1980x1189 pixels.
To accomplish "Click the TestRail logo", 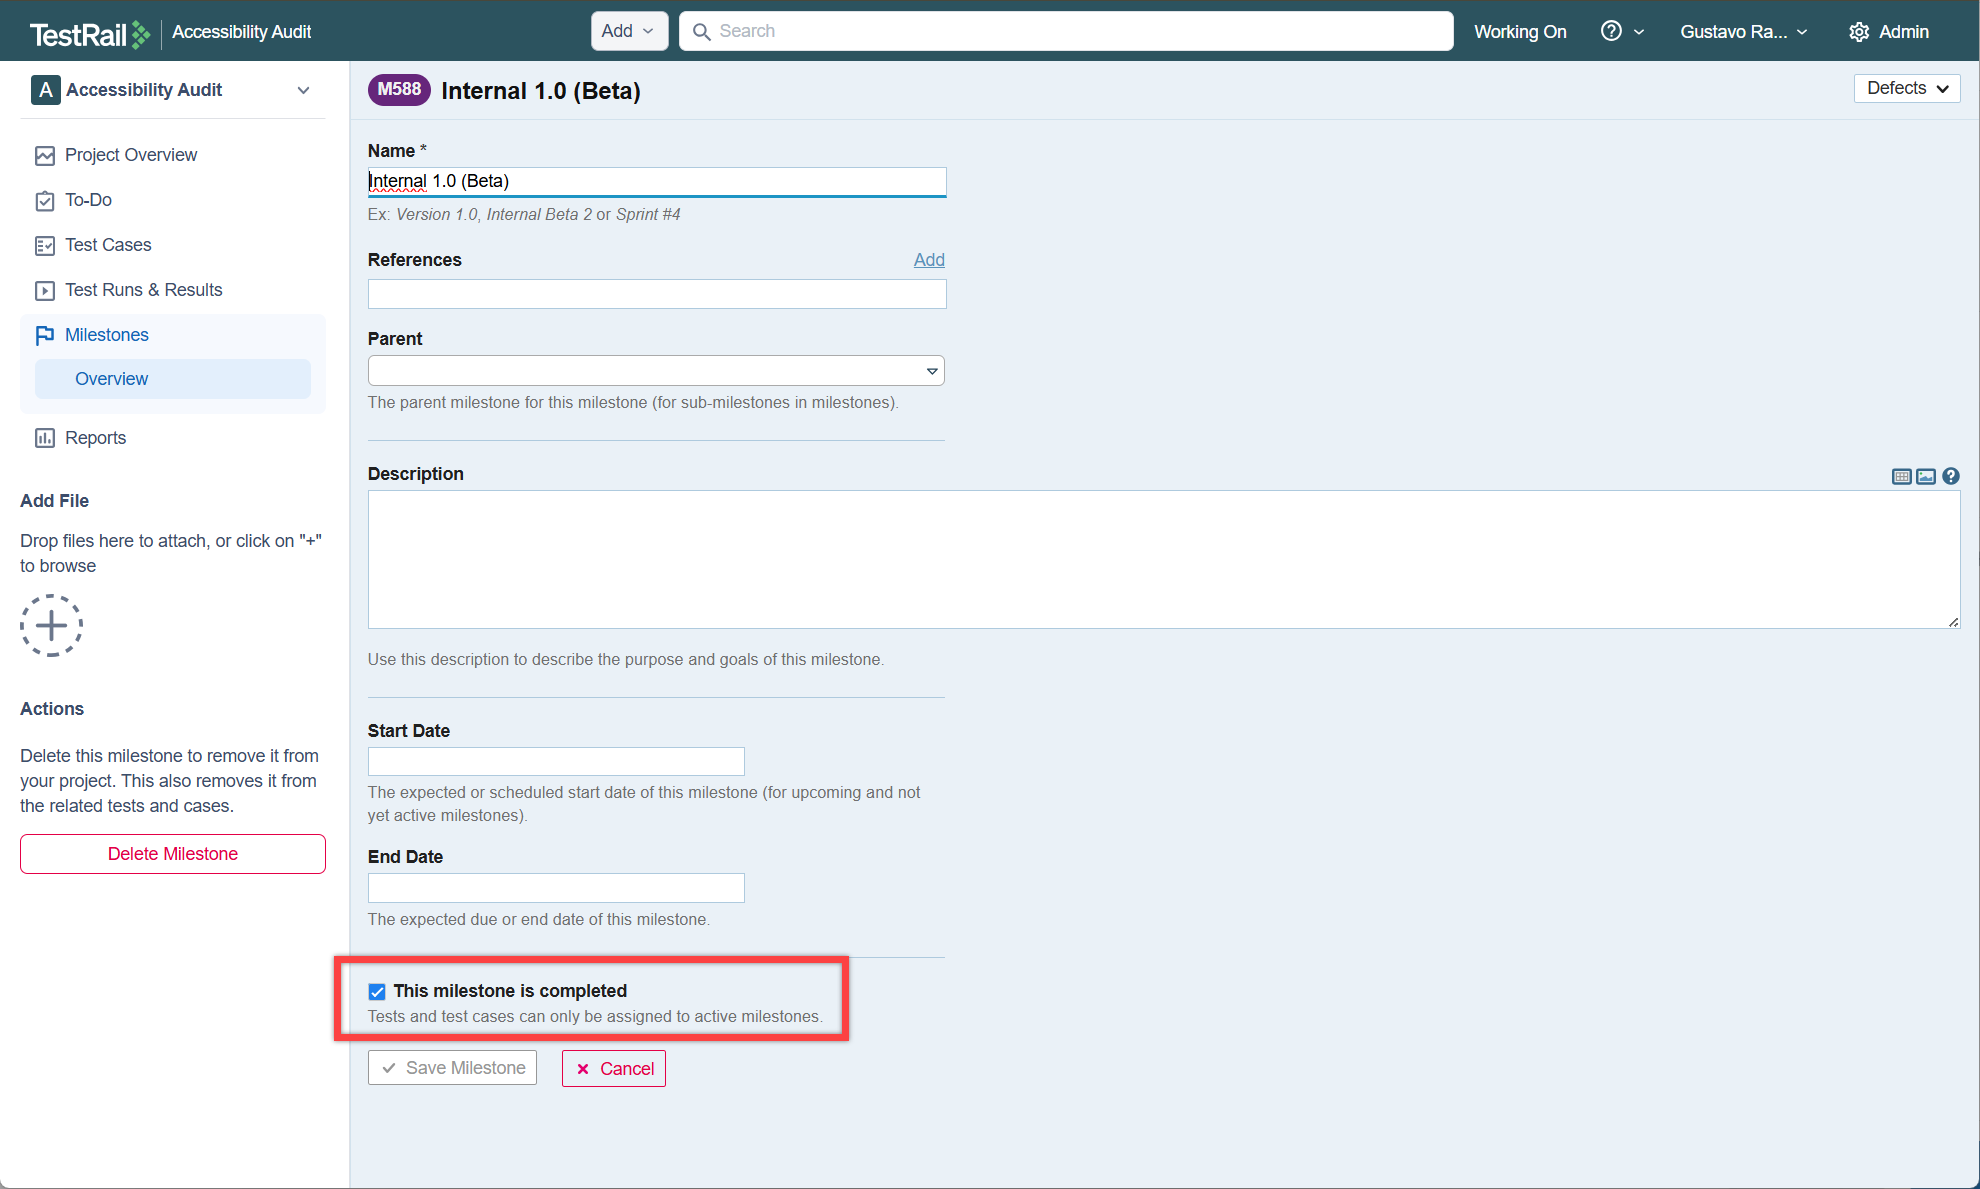I will point(90,34).
